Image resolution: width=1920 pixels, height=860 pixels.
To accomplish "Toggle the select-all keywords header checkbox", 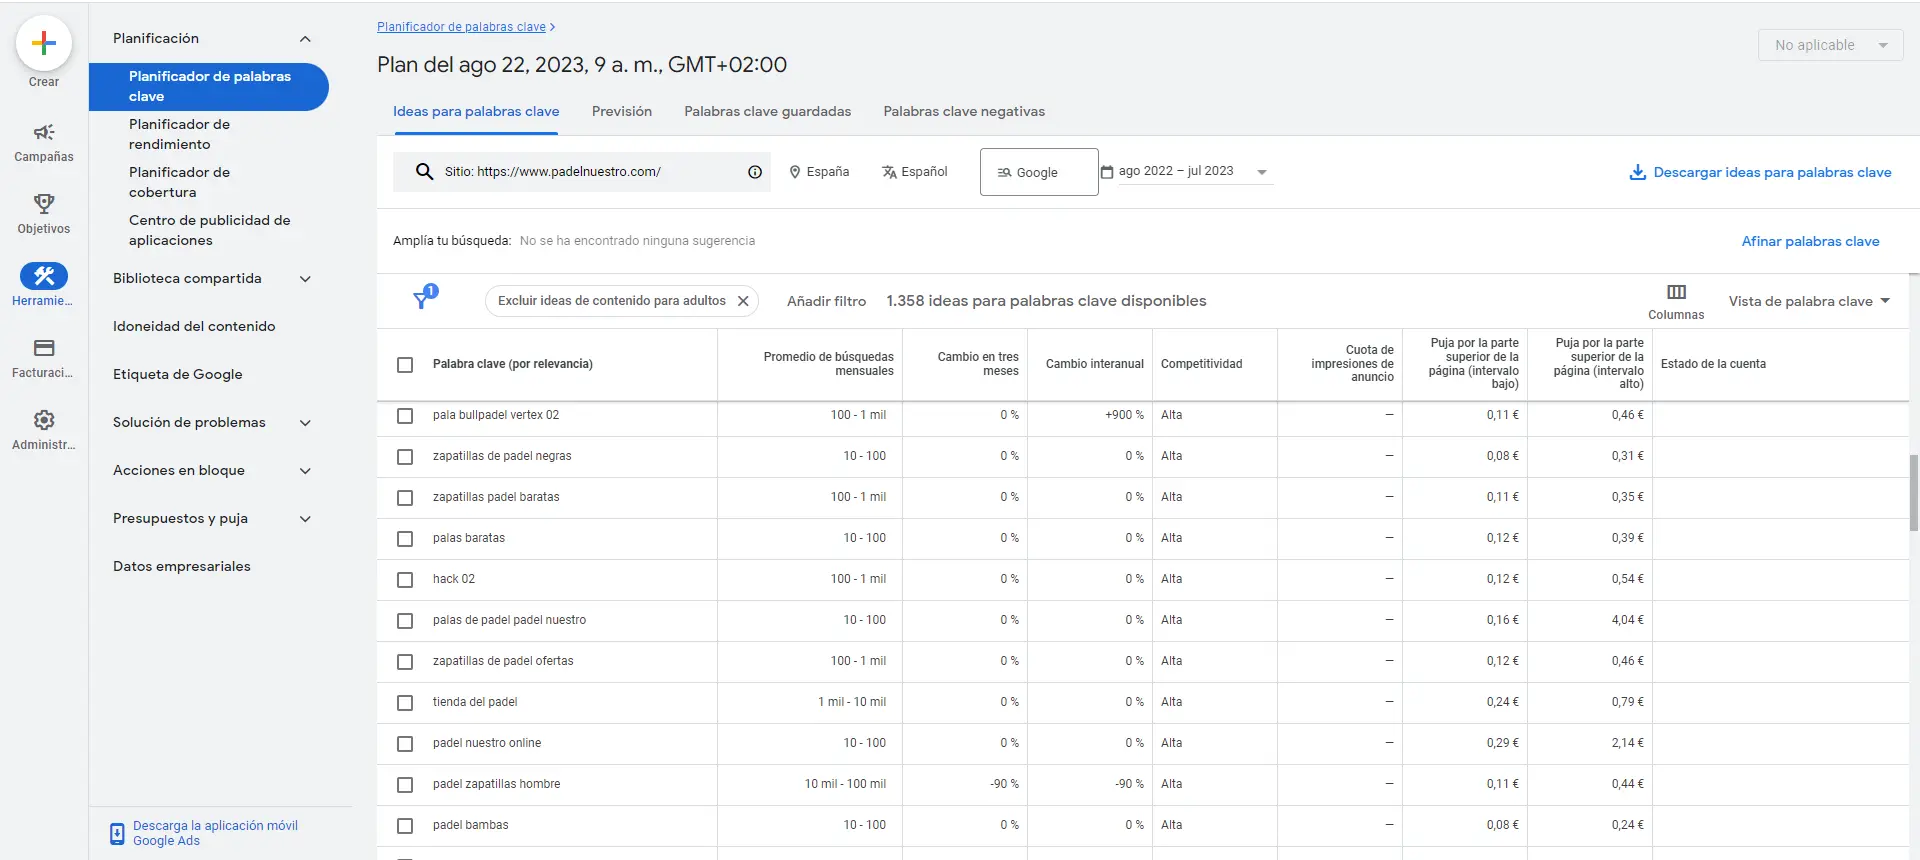I will click(405, 365).
